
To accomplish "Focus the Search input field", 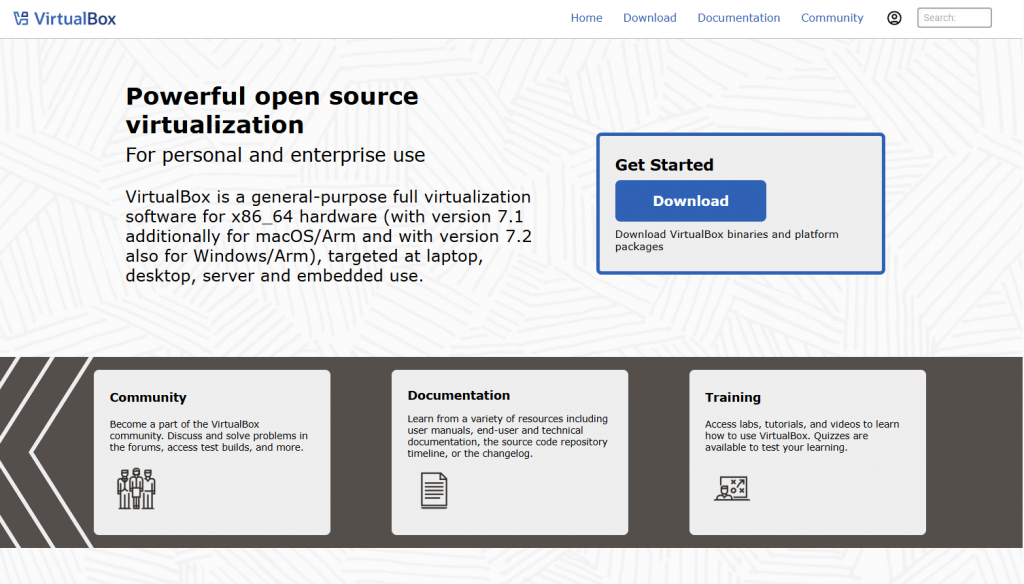I will click(954, 18).
